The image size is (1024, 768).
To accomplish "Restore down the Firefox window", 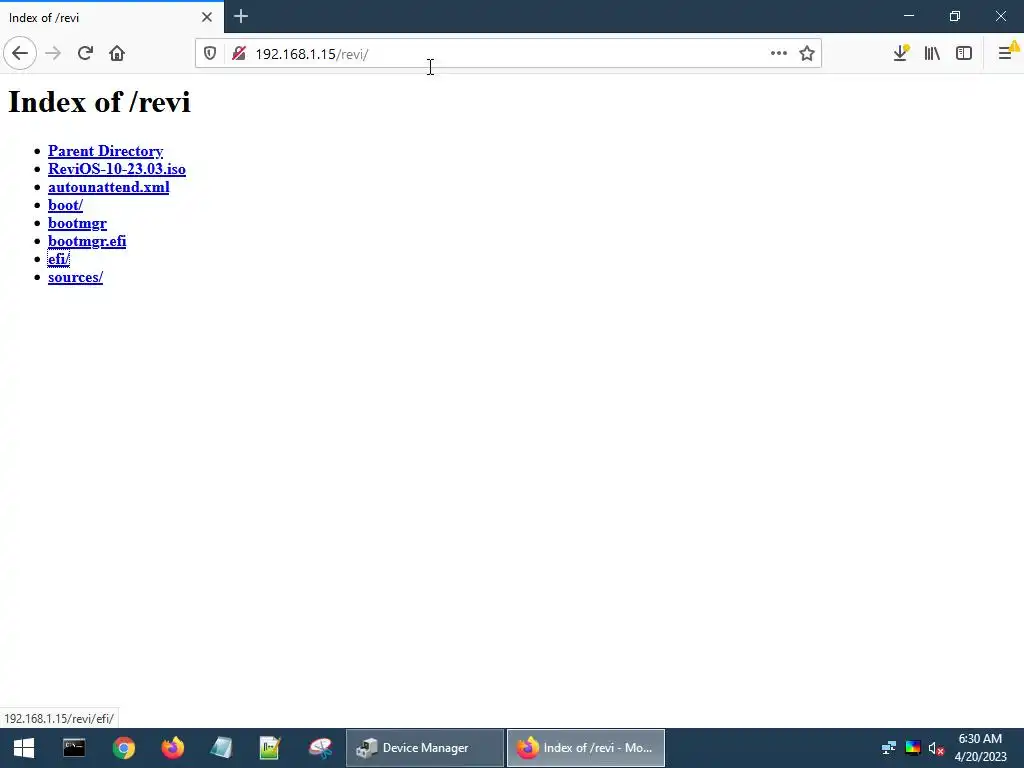I will pyautogui.click(x=955, y=16).
